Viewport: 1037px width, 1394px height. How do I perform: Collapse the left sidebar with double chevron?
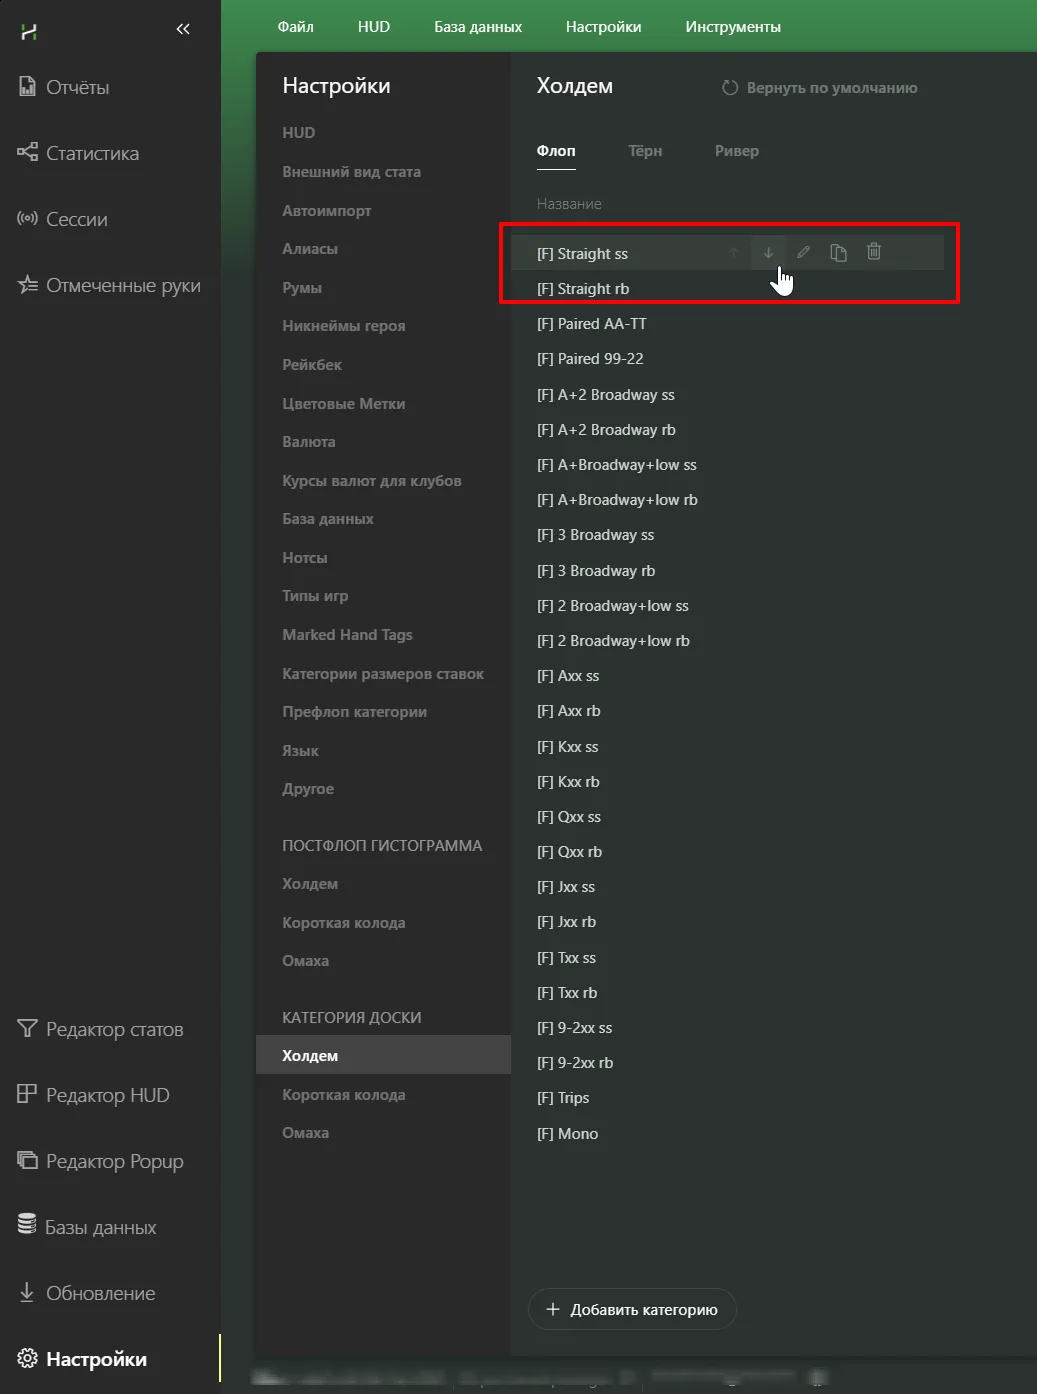183,29
